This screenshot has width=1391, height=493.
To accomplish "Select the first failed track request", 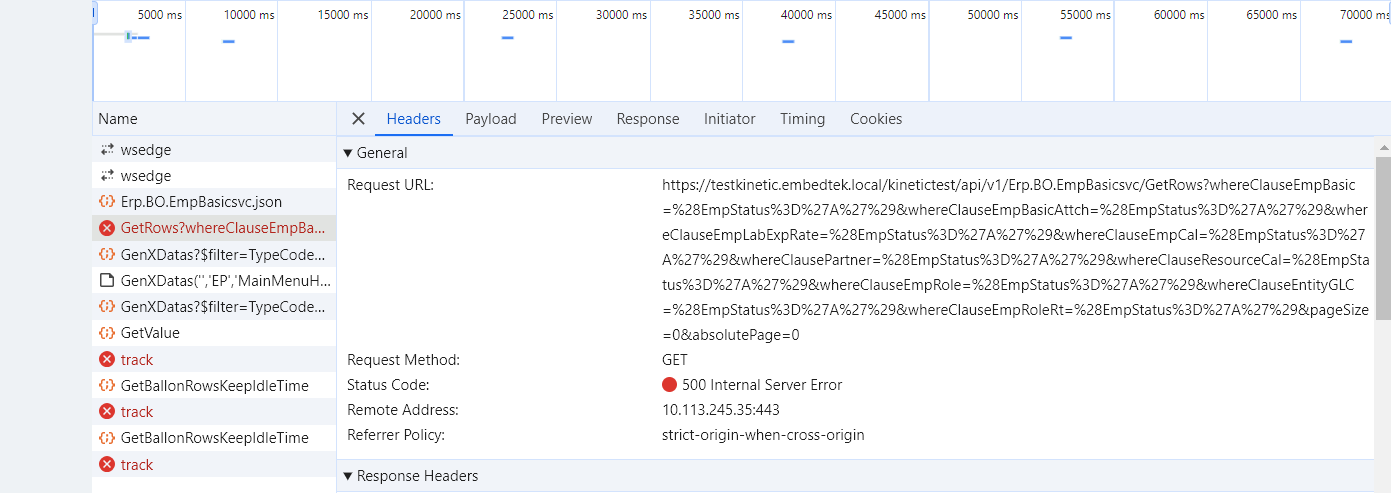I will pos(214,359).
